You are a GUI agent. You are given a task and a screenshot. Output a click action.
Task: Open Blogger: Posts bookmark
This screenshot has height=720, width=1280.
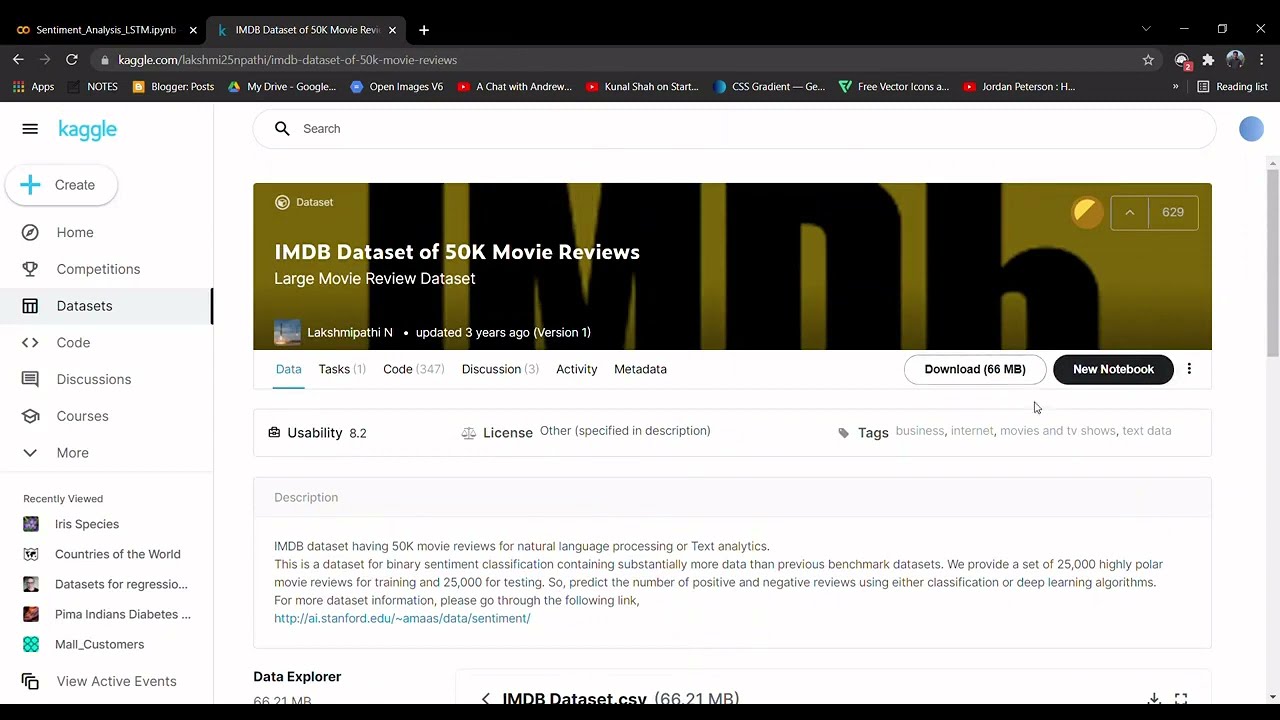coord(173,87)
